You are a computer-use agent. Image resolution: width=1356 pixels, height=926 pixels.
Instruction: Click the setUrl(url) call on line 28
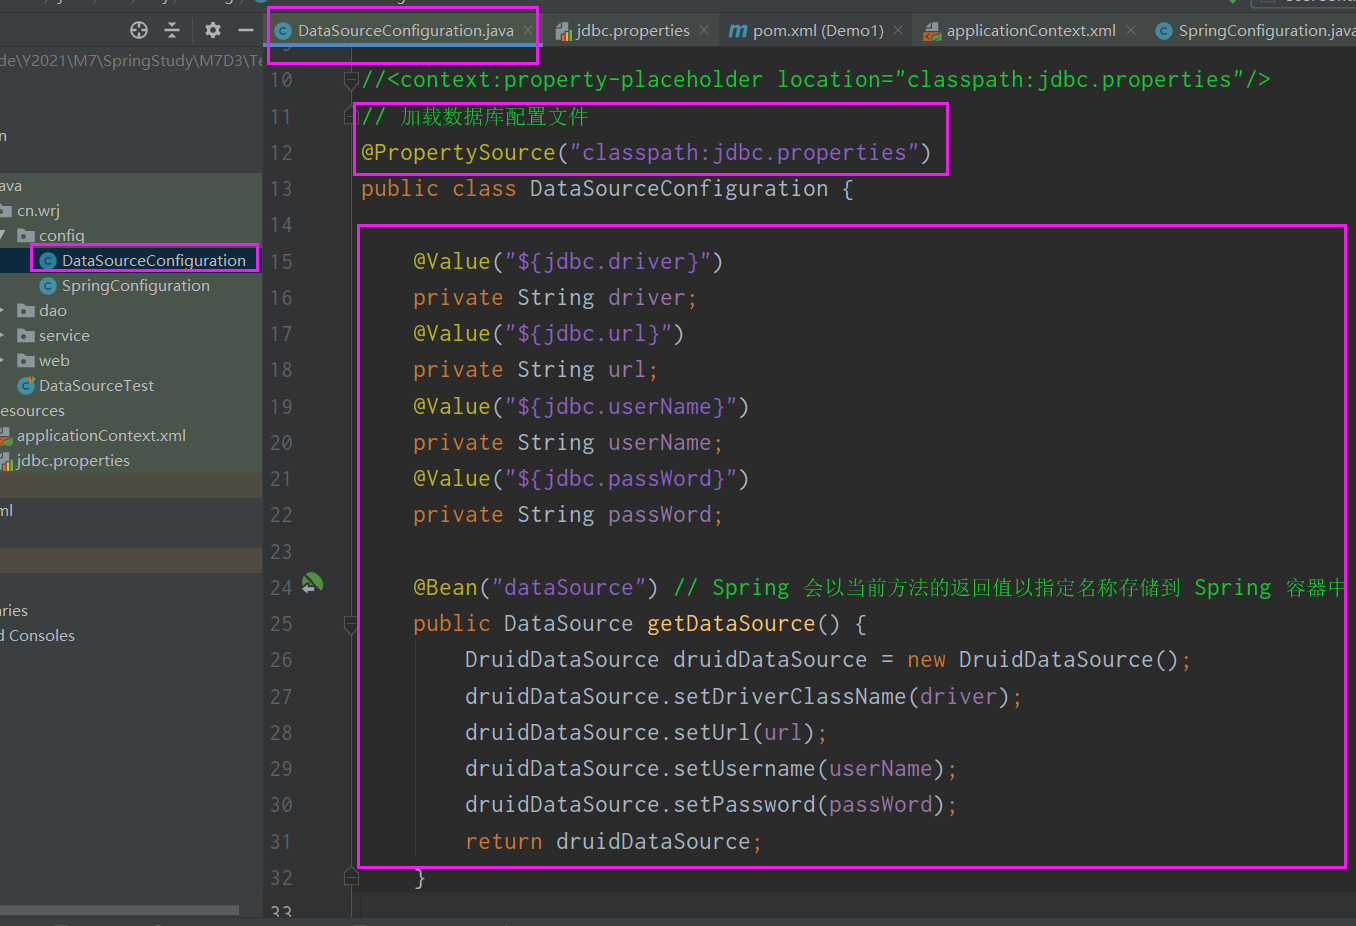click(x=646, y=733)
